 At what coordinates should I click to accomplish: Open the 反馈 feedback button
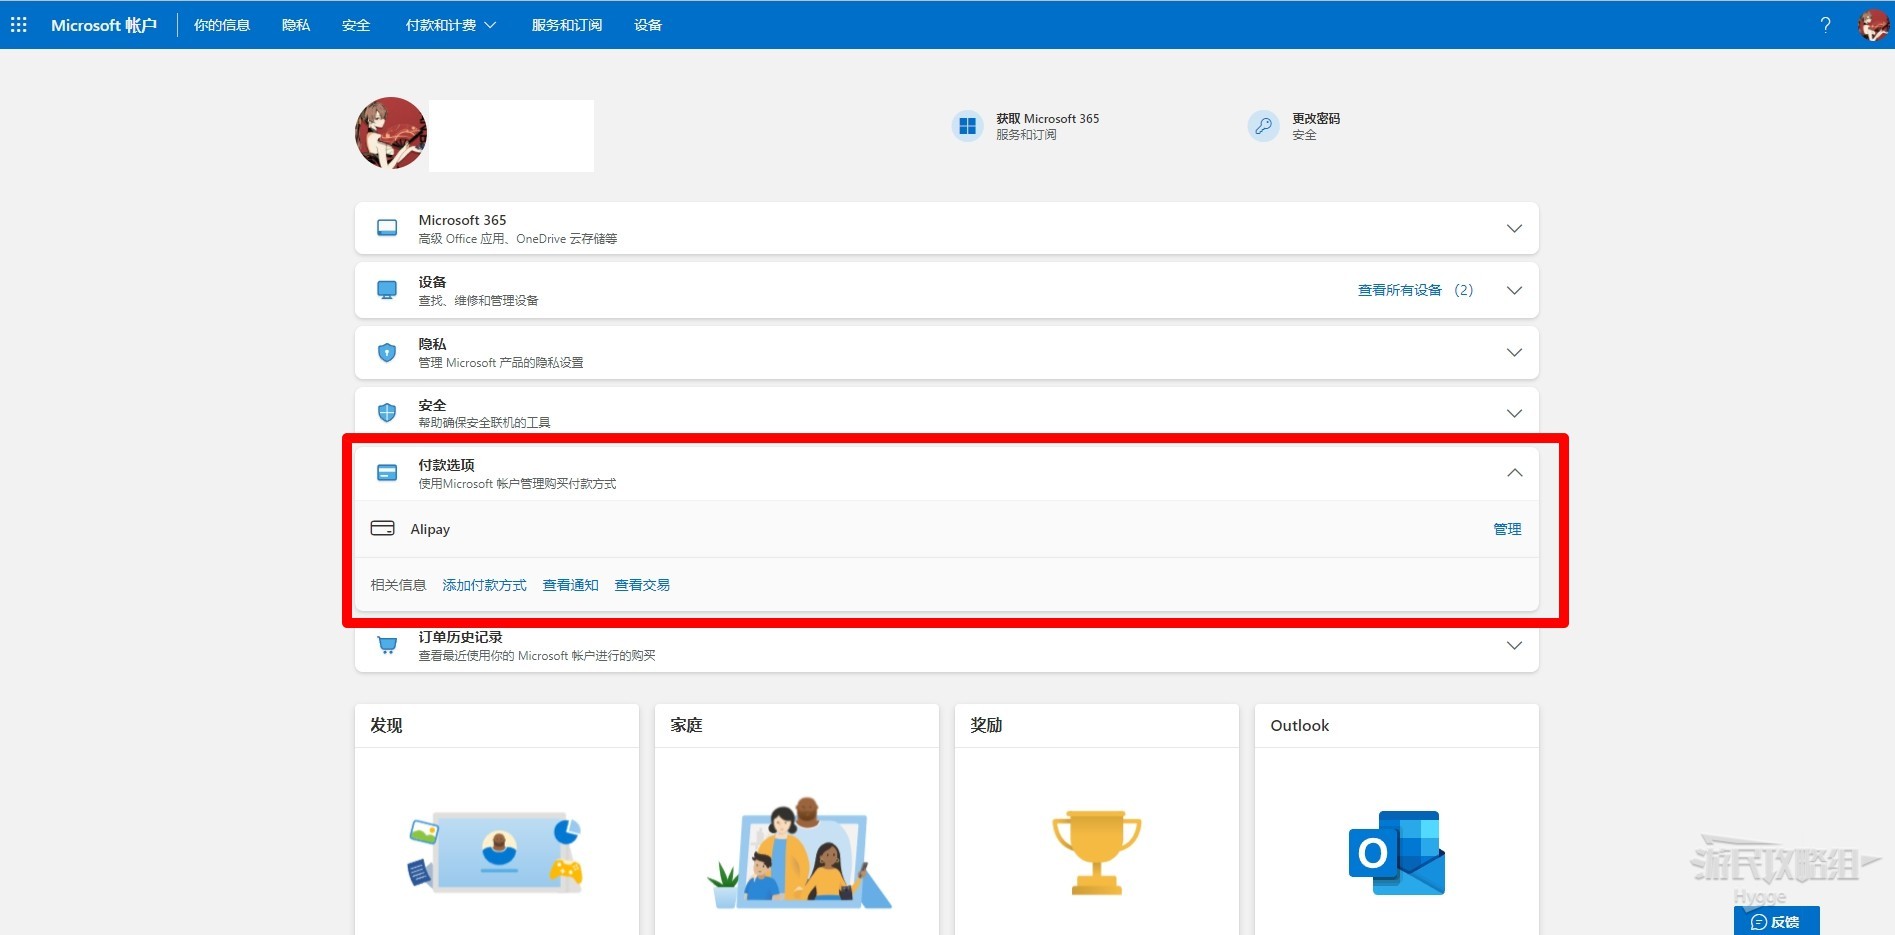pyautogui.click(x=1776, y=921)
